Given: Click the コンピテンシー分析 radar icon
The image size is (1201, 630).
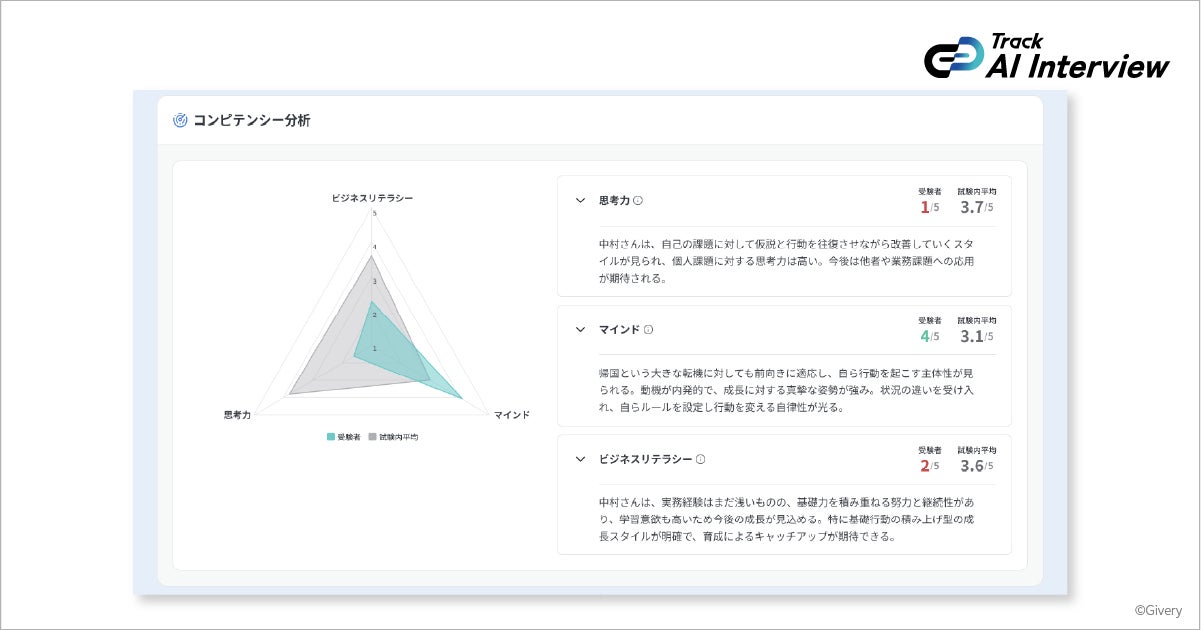Looking at the screenshot, I should pos(180,120).
